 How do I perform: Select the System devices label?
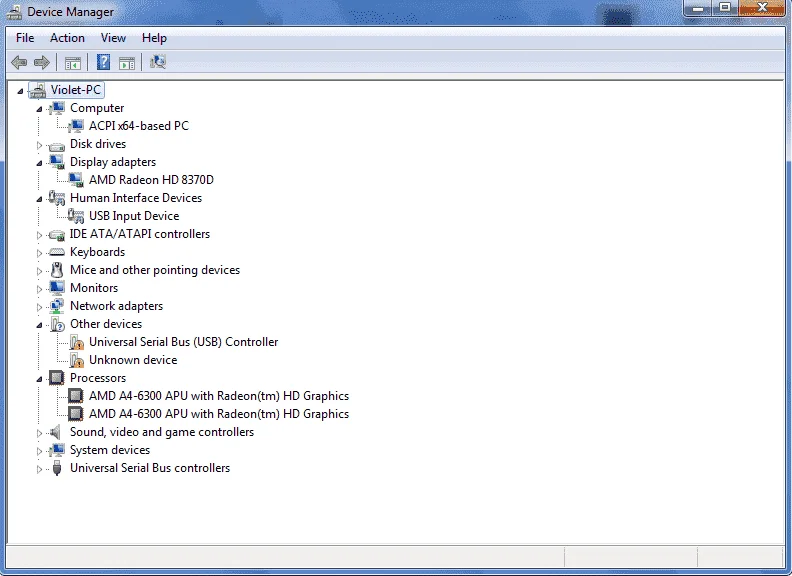coord(110,450)
